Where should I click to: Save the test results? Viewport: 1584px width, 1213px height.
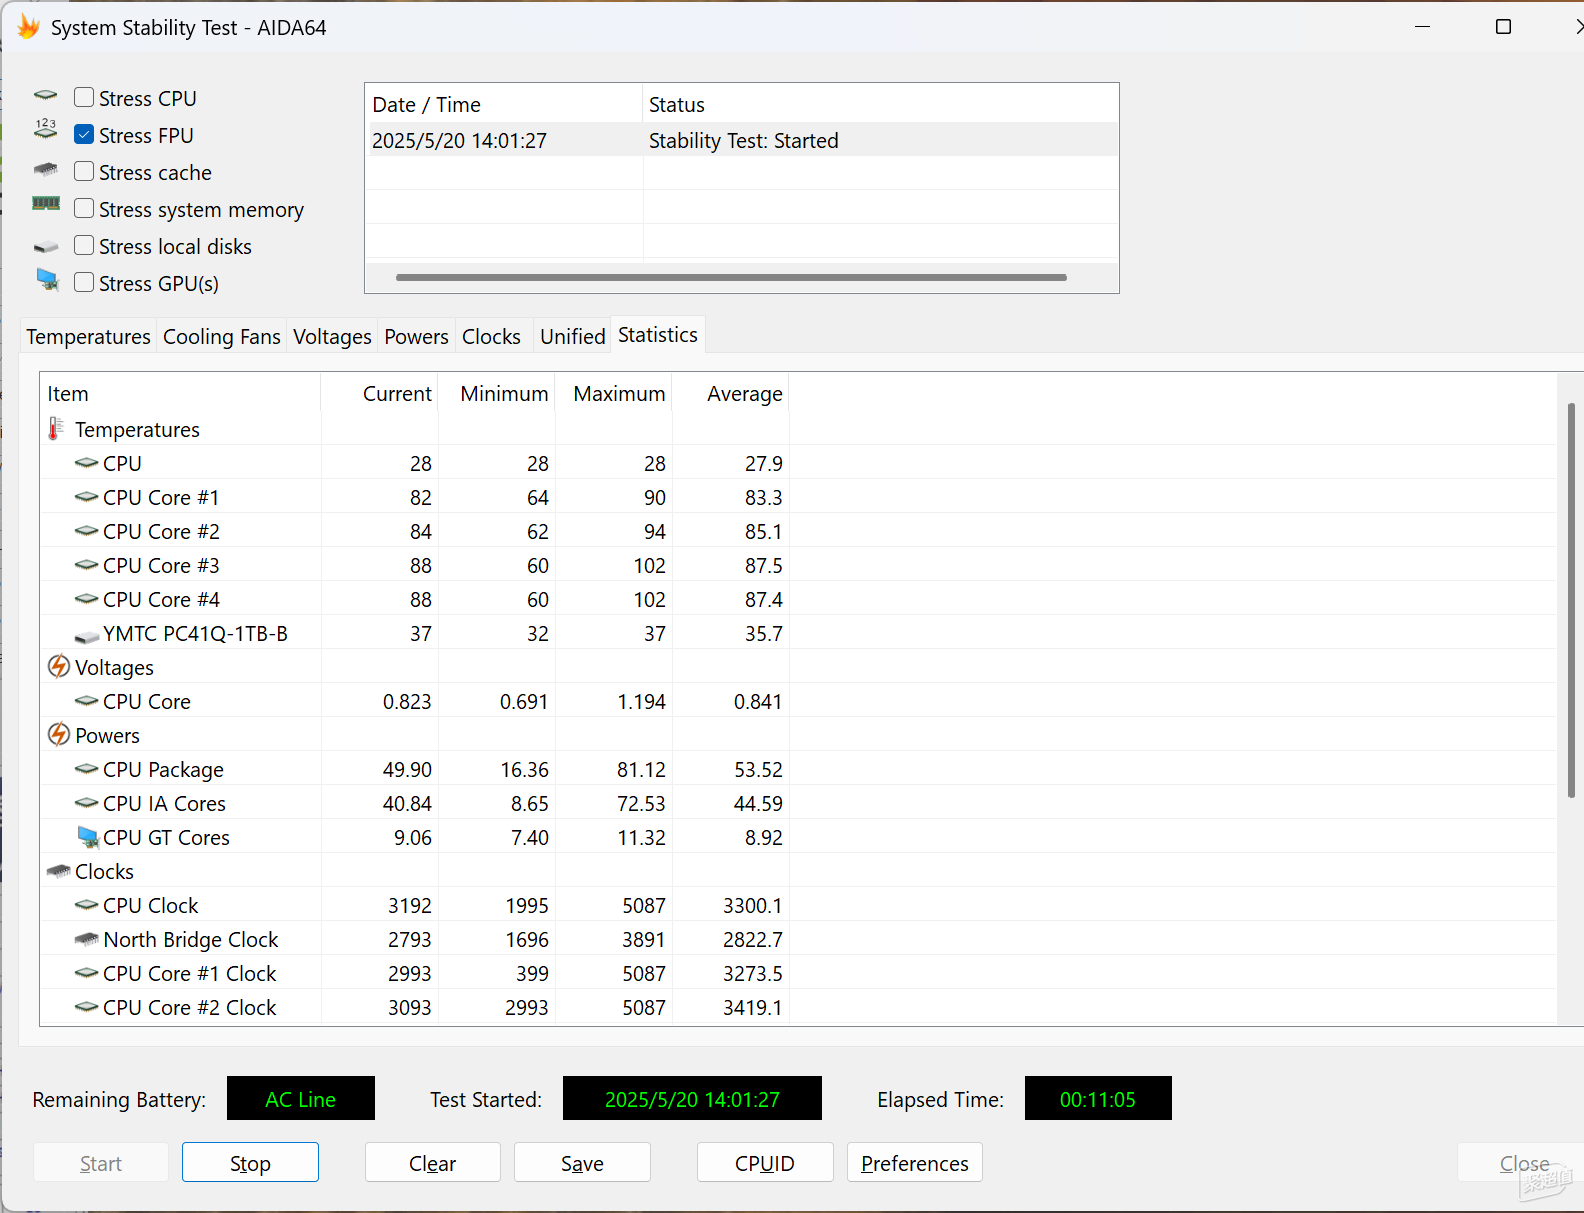tap(582, 1162)
